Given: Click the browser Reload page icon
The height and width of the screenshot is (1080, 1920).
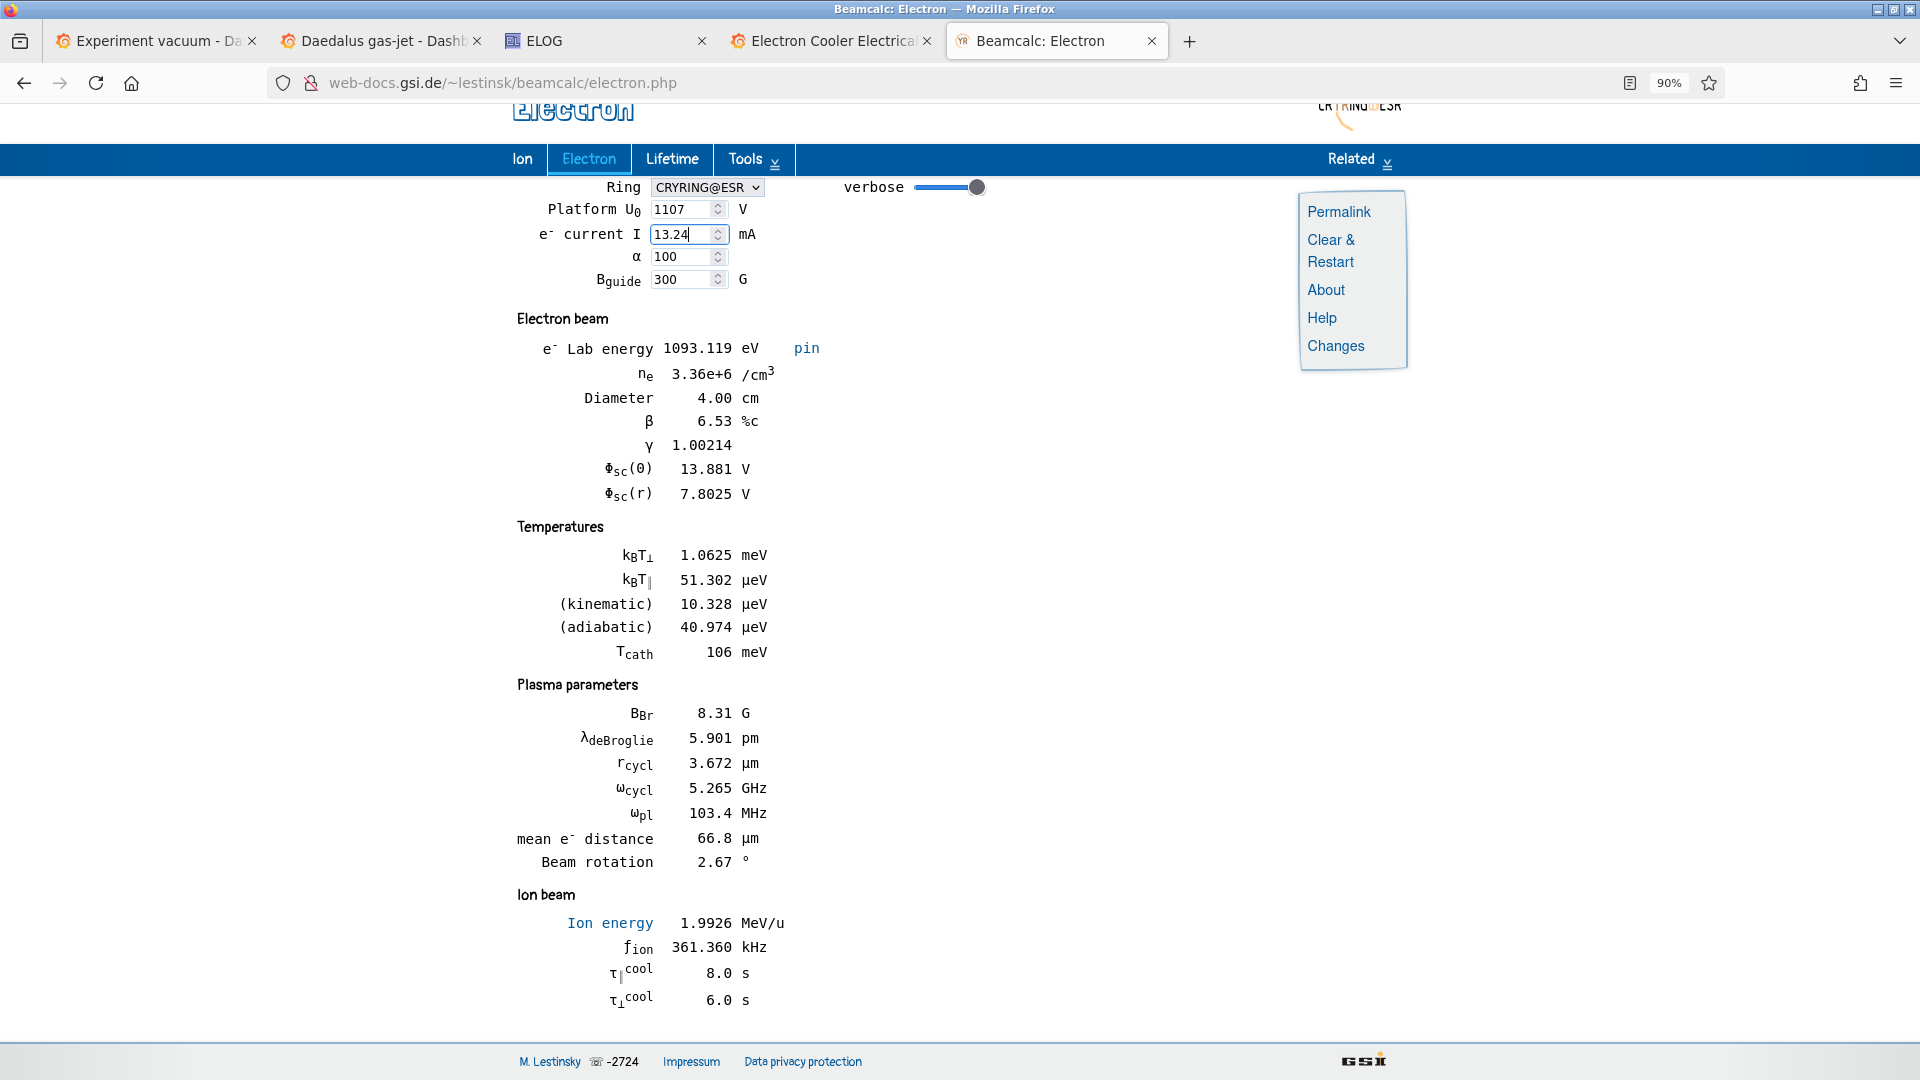Looking at the screenshot, I should click(x=96, y=83).
